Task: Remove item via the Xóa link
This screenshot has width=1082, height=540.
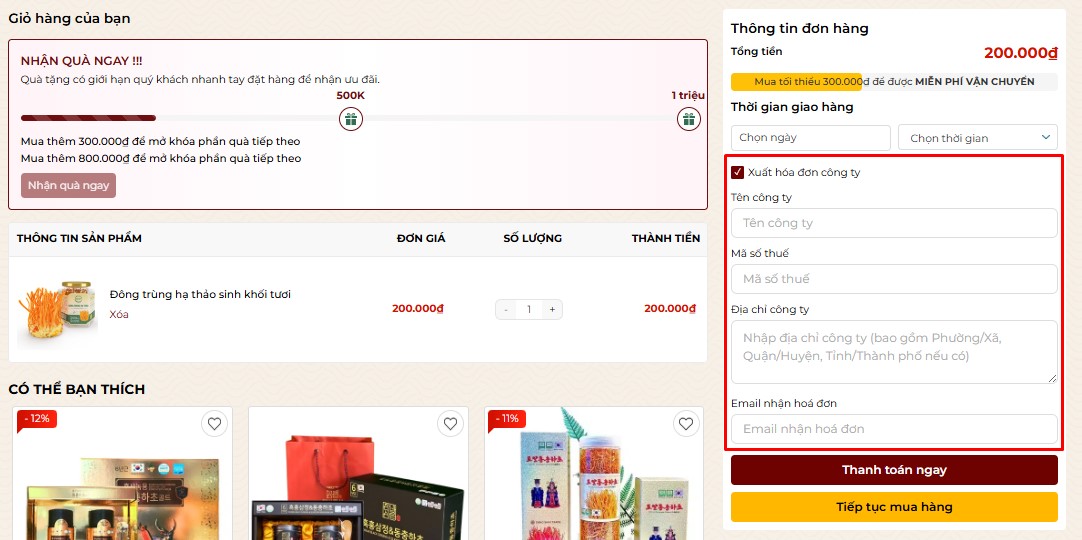Action: coord(119,314)
